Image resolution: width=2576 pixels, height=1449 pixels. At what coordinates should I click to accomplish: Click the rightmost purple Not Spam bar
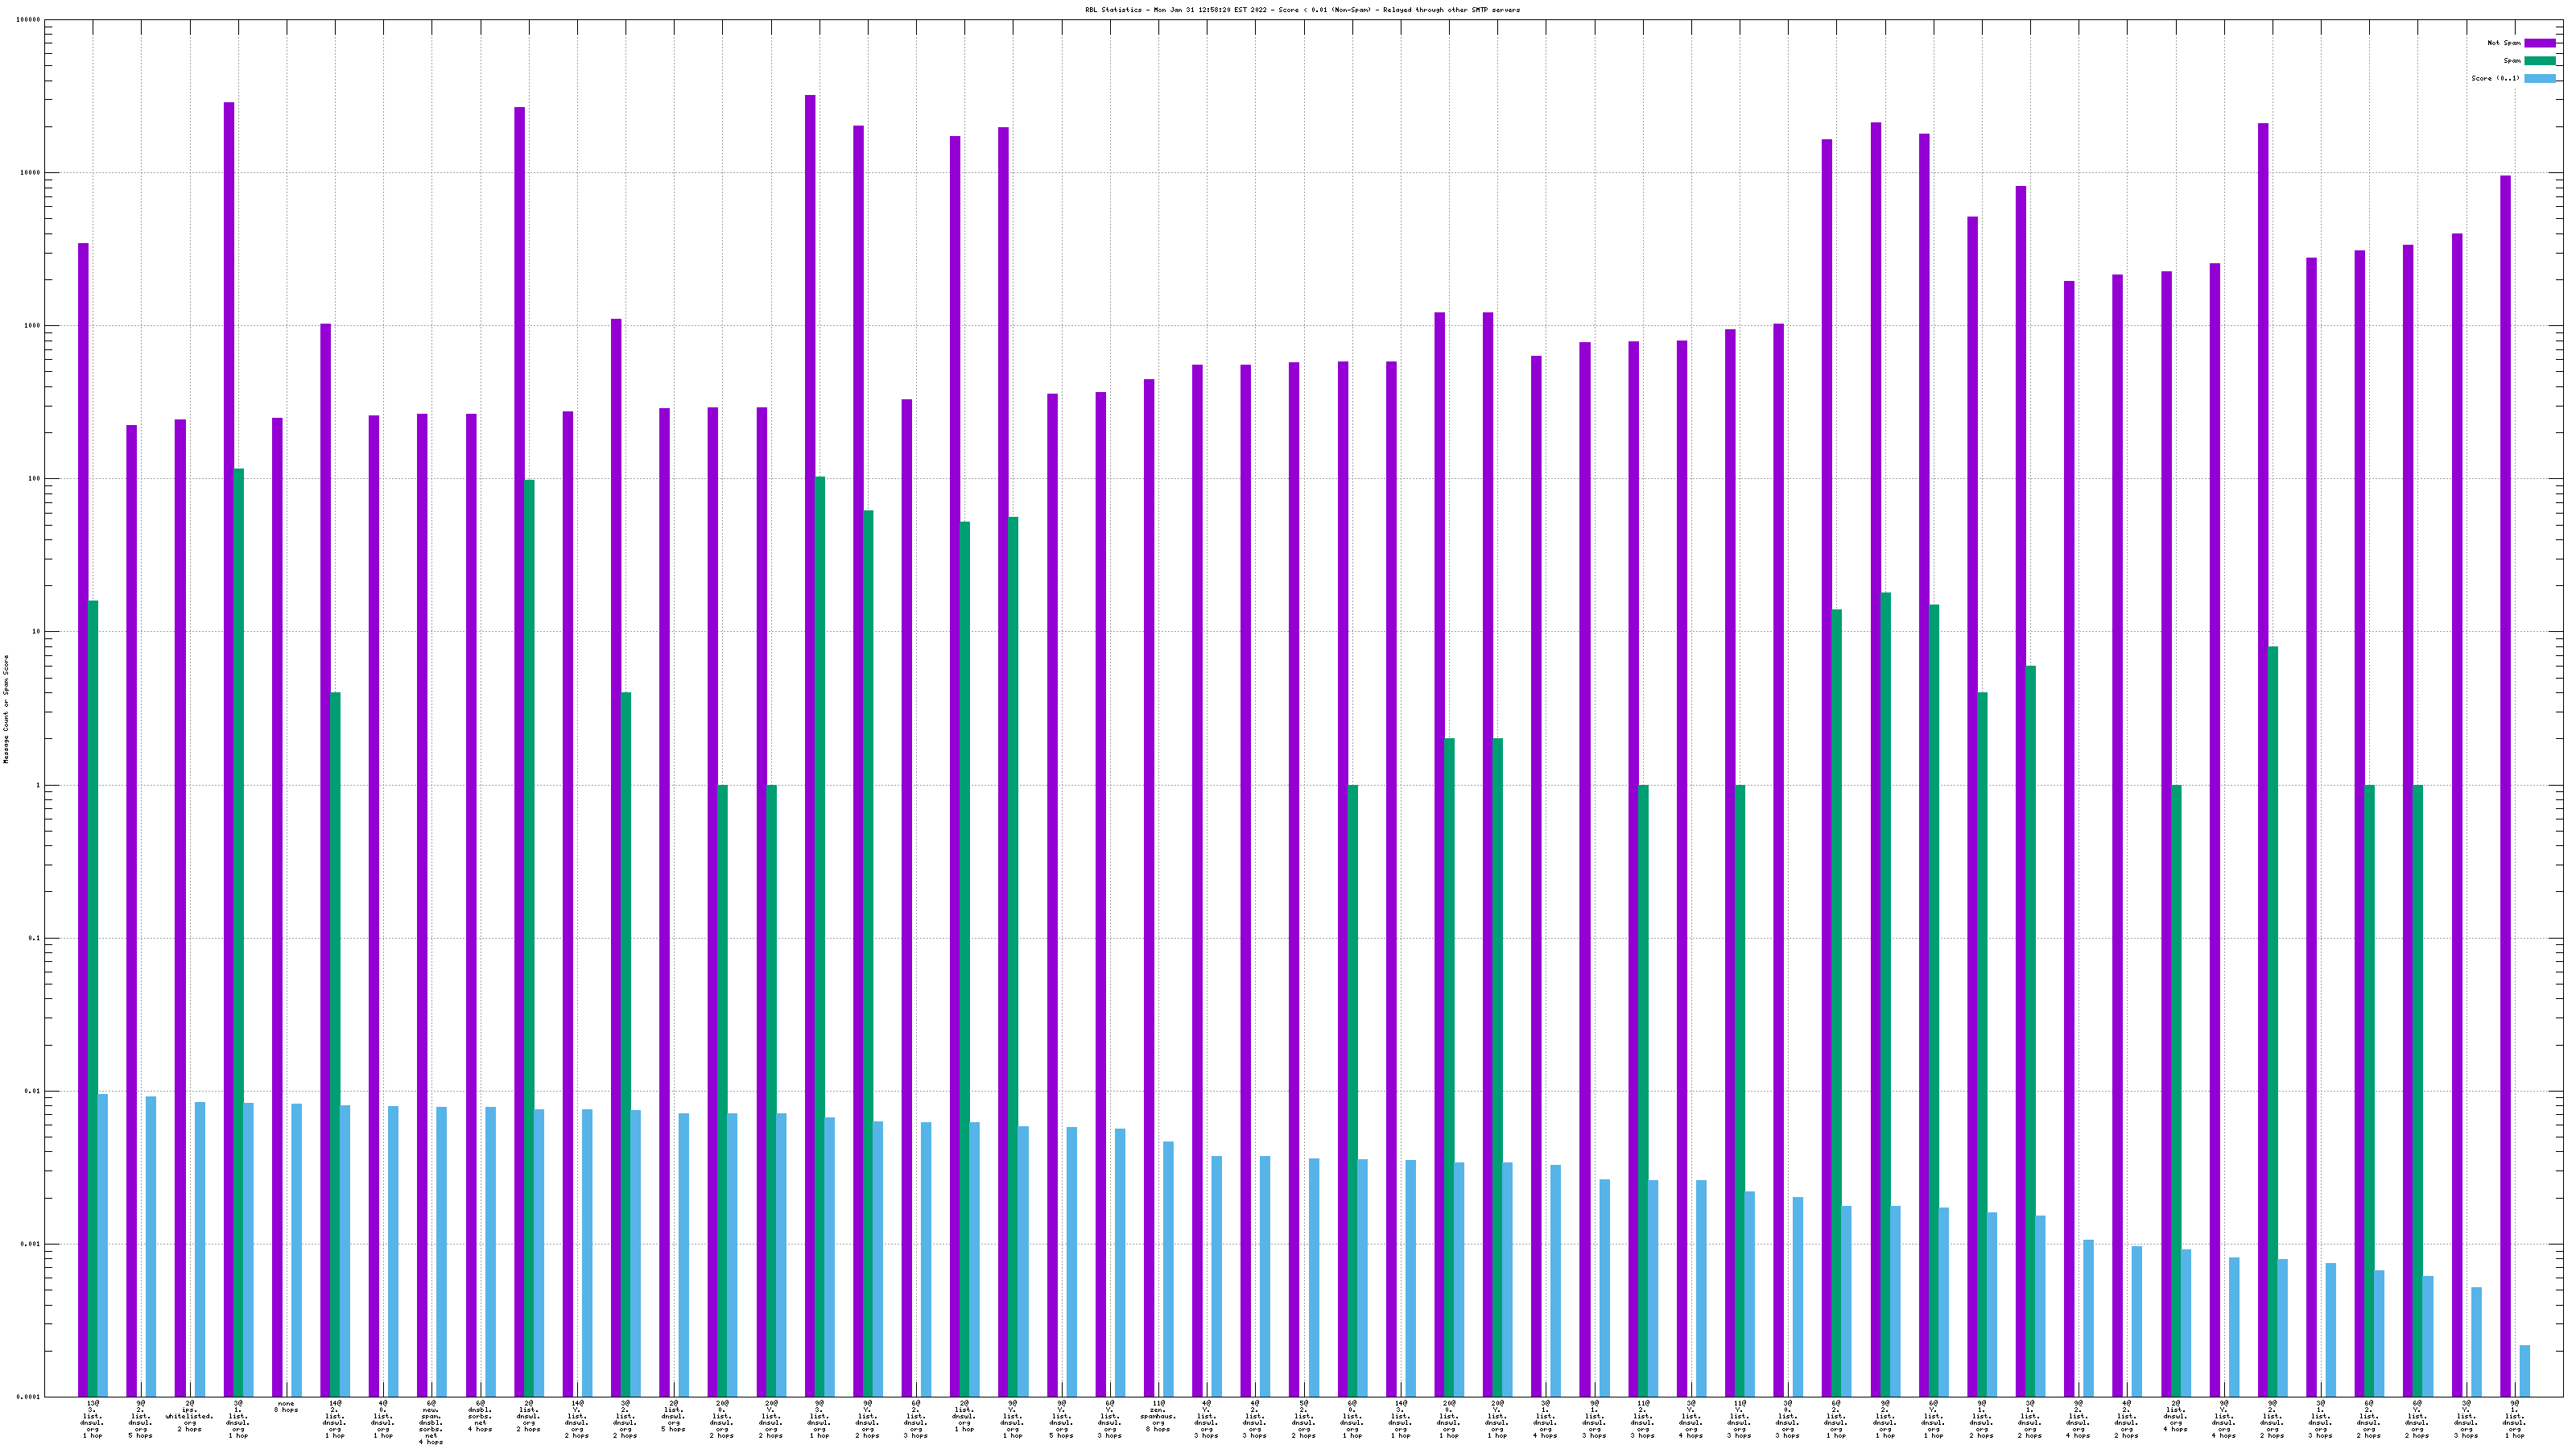click(2505, 786)
